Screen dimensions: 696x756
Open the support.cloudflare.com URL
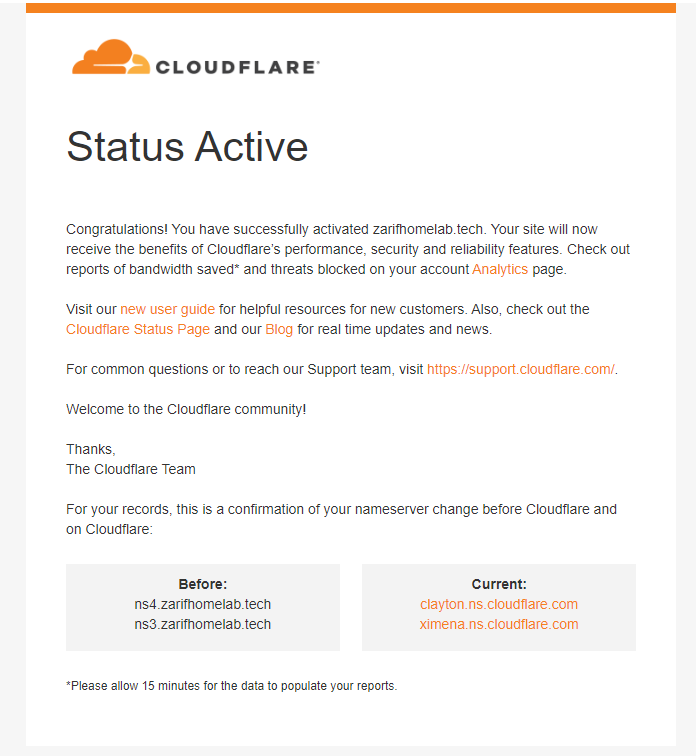point(520,369)
